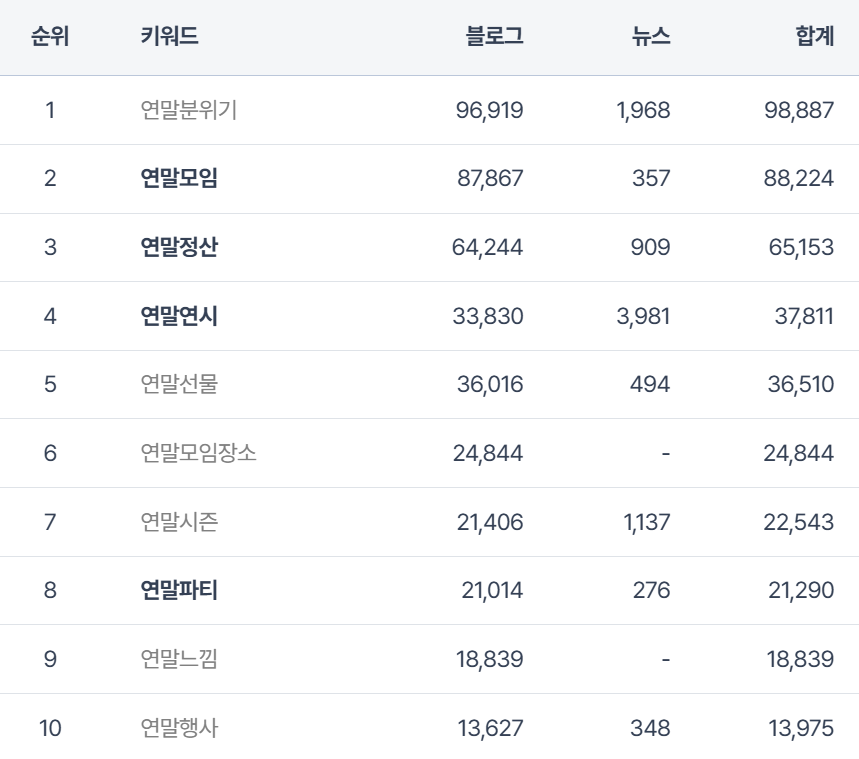859x759 pixels.
Task: Click blog count 96,919 for 연말분위기
Action: tap(489, 110)
